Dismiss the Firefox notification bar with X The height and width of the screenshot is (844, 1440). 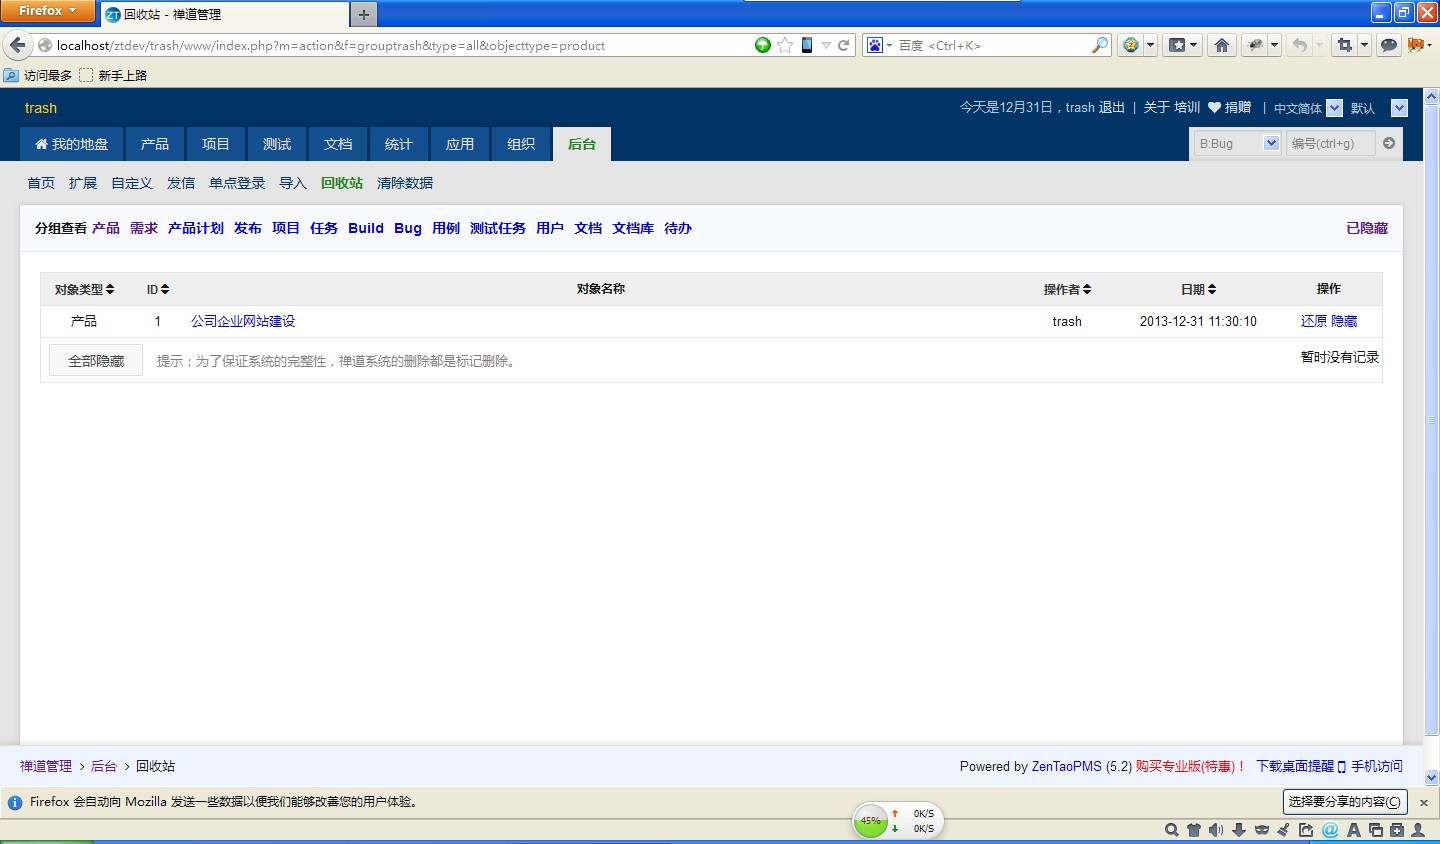(x=1424, y=802)
